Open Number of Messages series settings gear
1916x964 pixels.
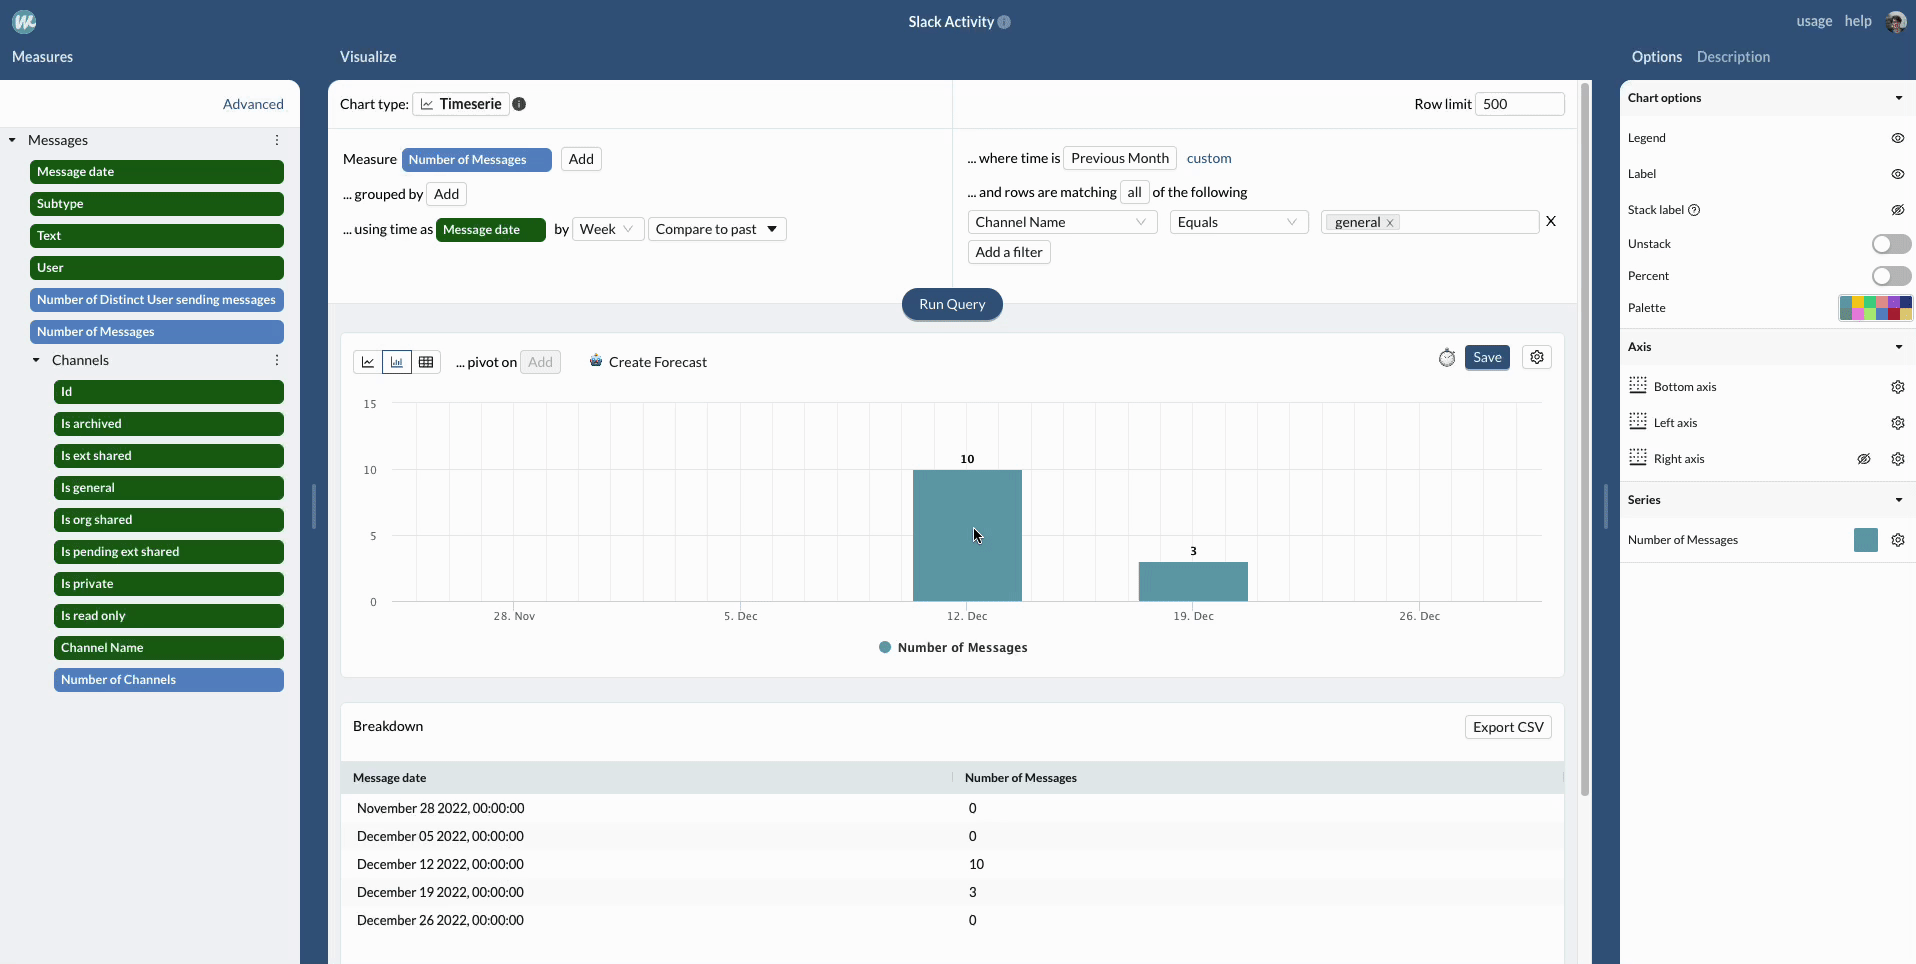pyautogui.click(x=1898, y=540)
